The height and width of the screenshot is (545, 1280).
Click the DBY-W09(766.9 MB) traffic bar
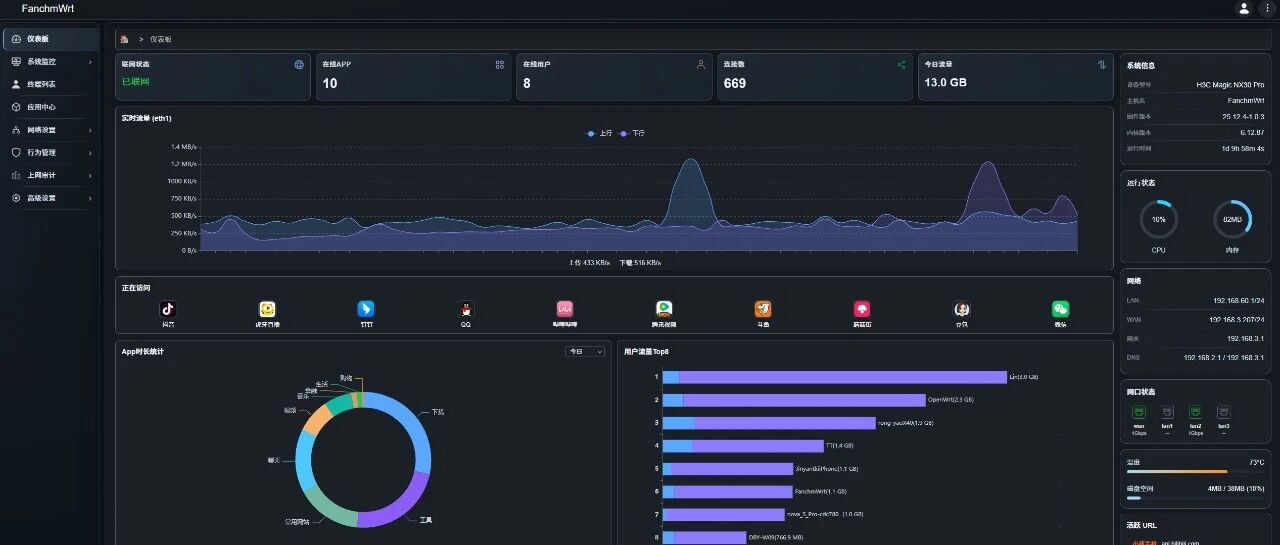tap(705, 538)
